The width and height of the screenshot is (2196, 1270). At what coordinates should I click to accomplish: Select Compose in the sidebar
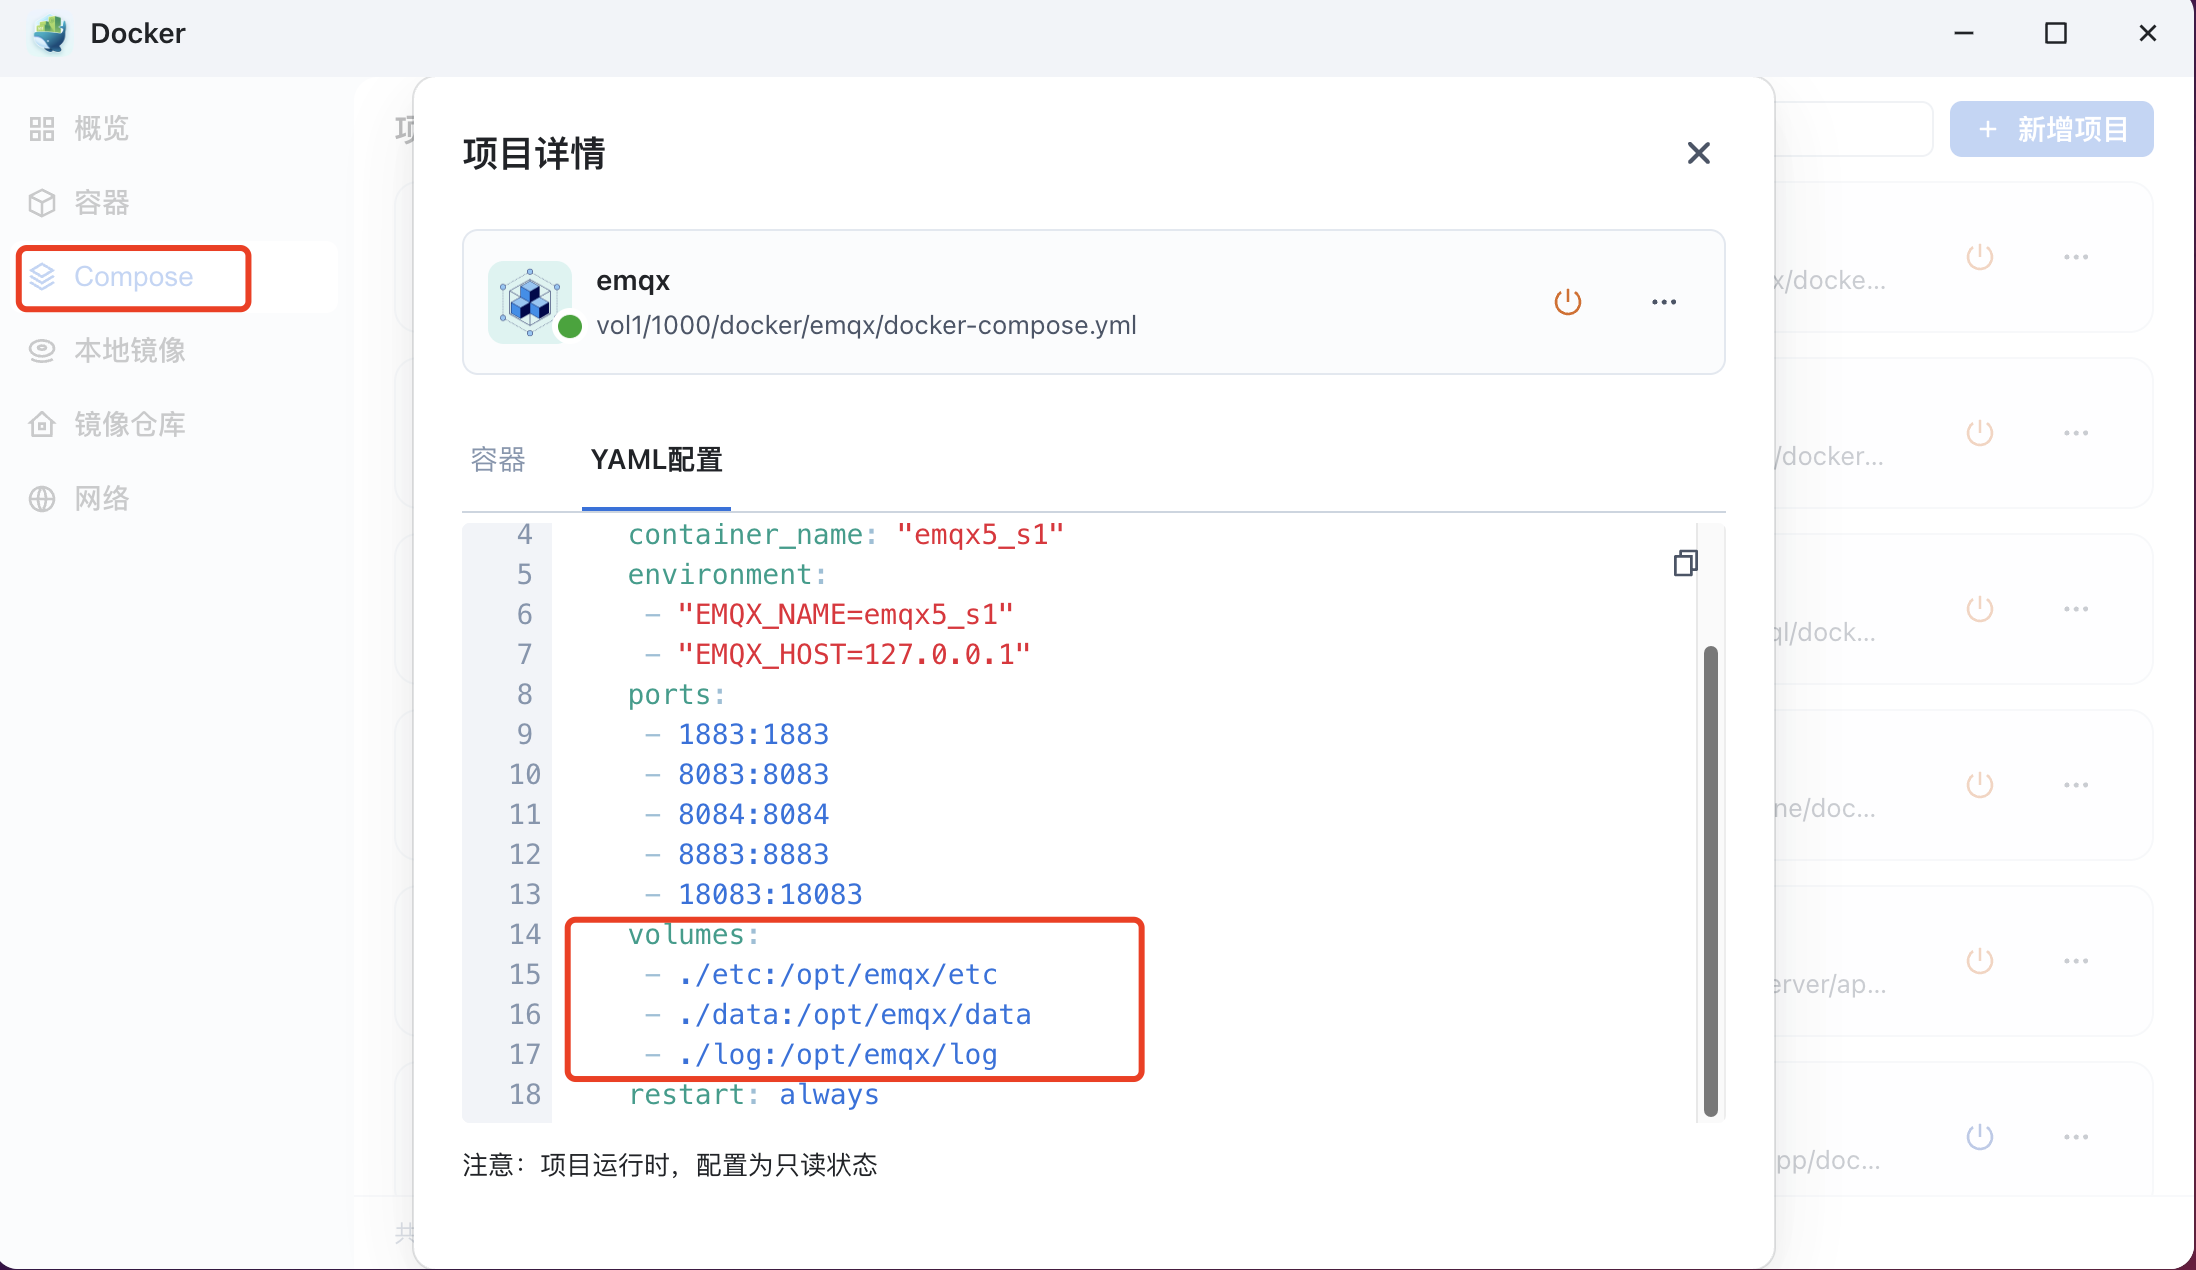coord(133,277)
